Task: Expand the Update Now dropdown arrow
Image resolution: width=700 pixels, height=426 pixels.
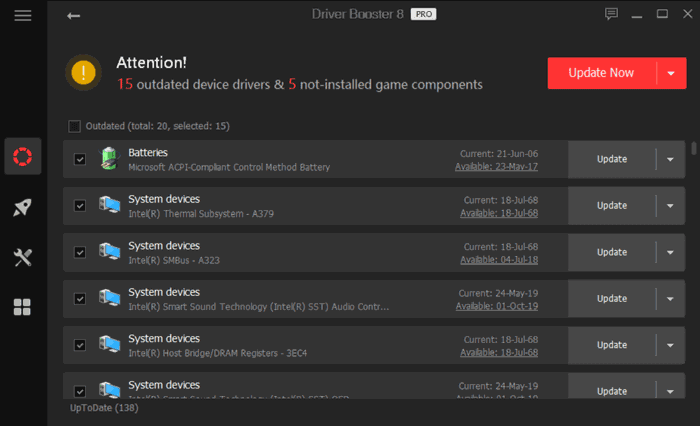Action: [671, 73]
